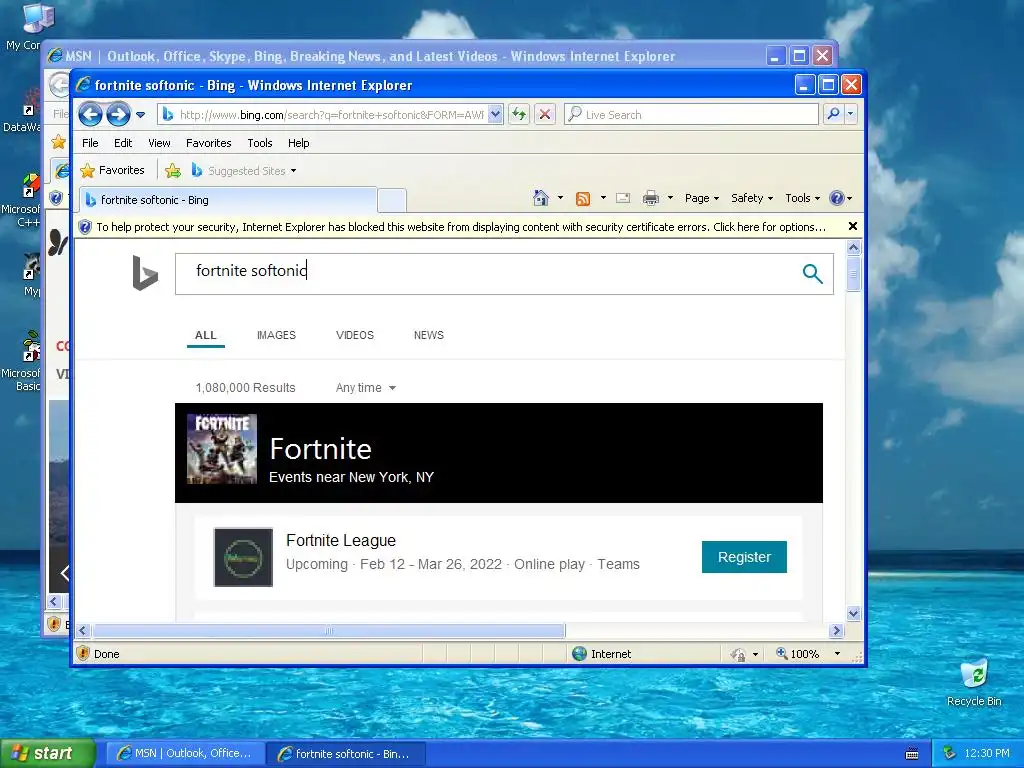Open search provider options dropdown
This screenshot has height=768, width=1024.
click(x=850, y=114)
